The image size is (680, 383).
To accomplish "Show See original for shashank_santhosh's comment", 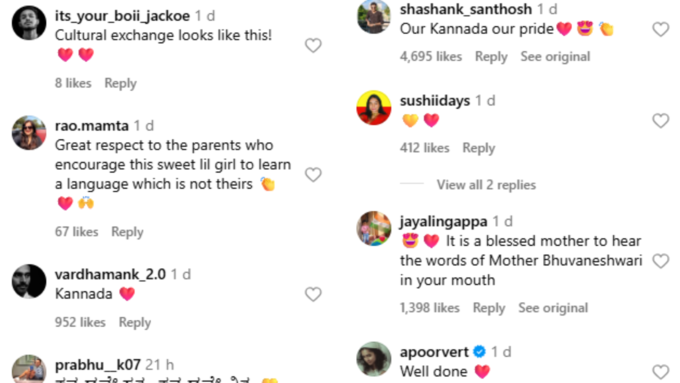I will point(555,56).
